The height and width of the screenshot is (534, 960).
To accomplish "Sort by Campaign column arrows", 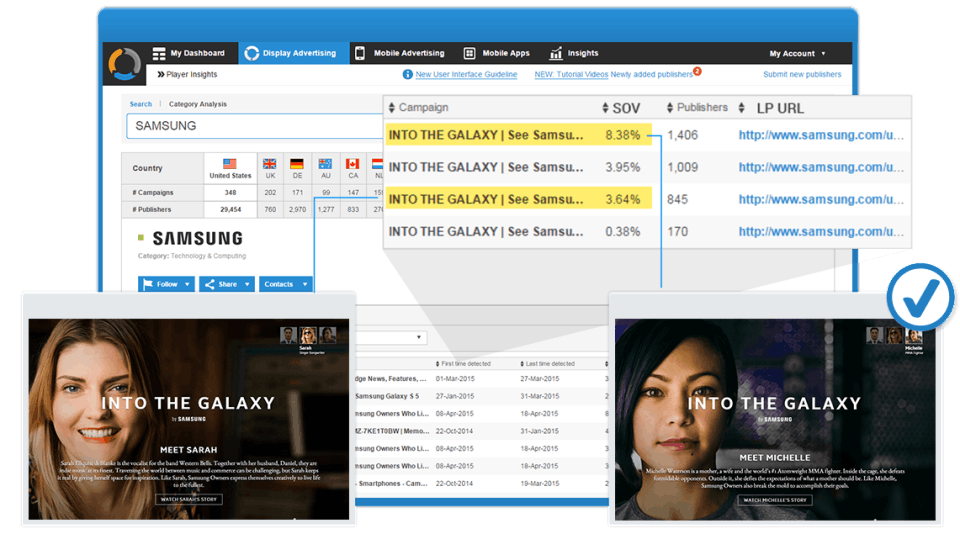I will 392,108.
